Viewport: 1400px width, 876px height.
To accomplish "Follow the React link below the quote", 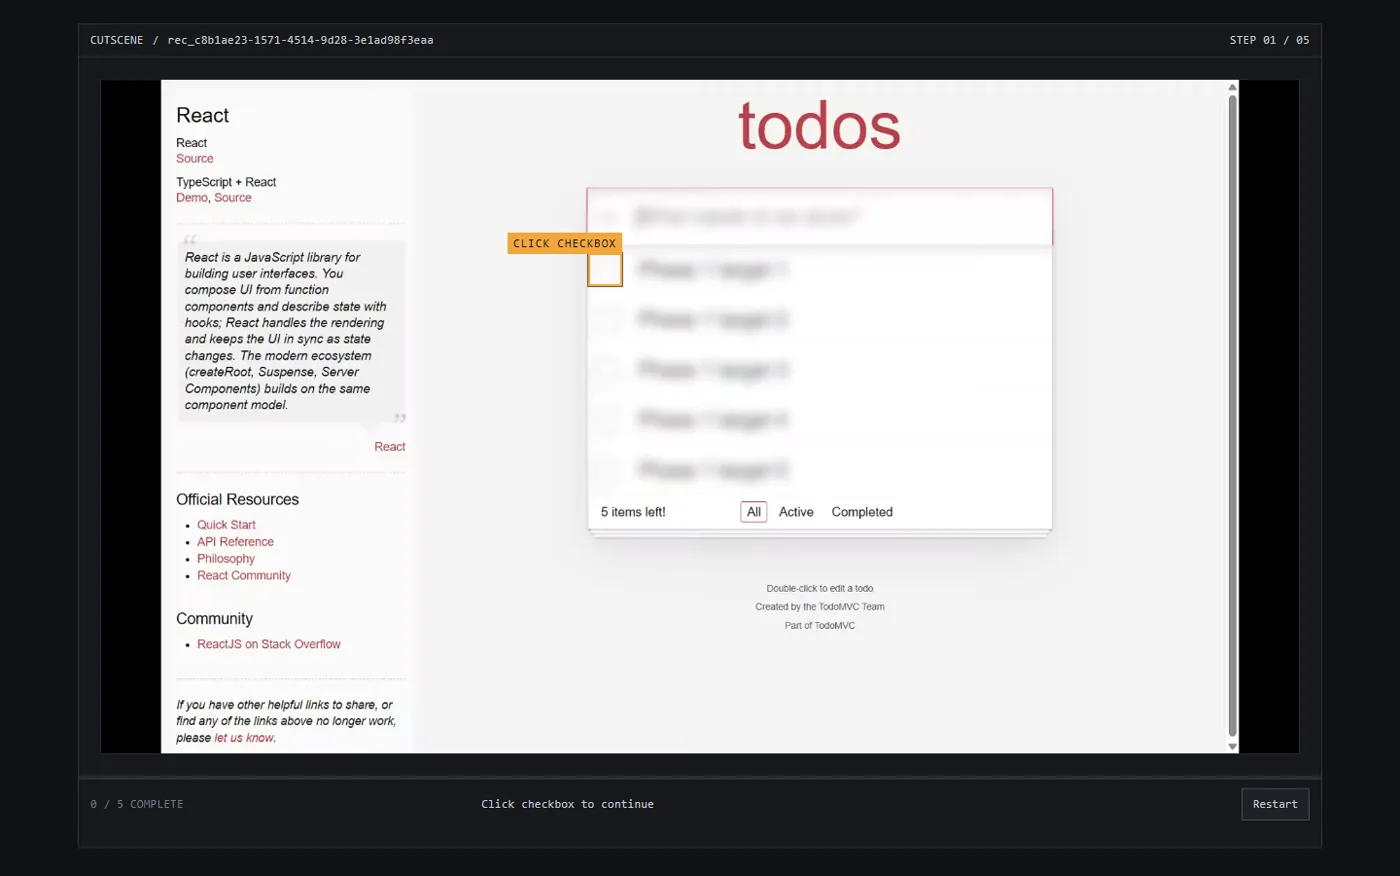I will click(x=390, y=447).
